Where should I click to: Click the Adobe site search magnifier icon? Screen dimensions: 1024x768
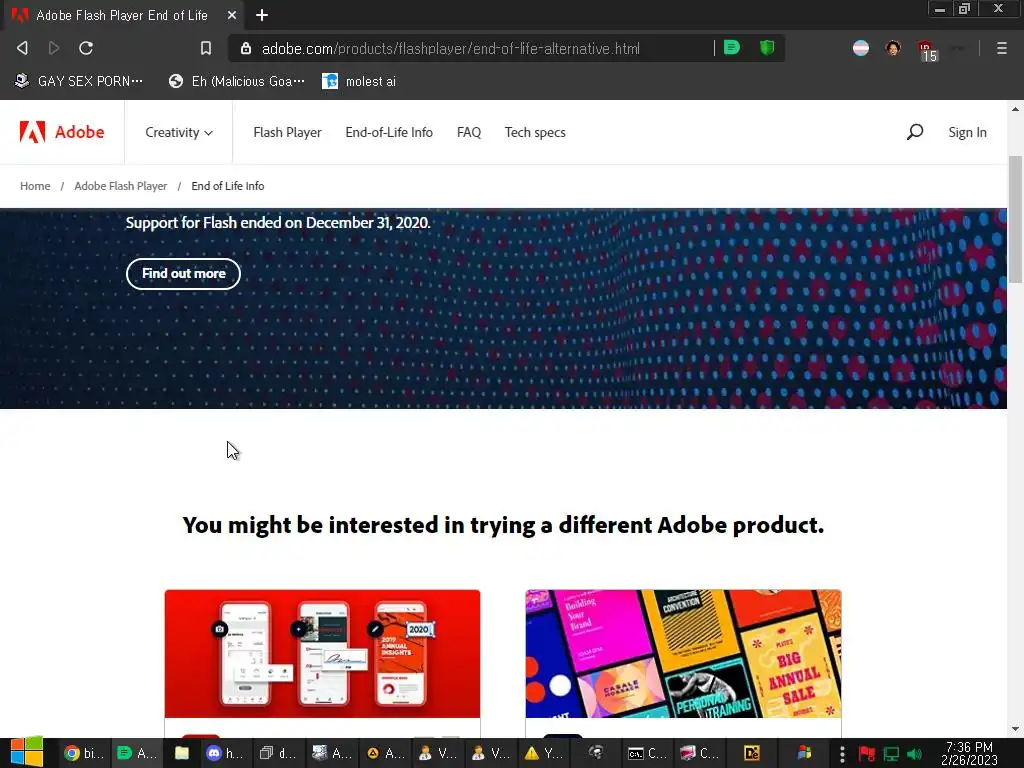point(915,132)
